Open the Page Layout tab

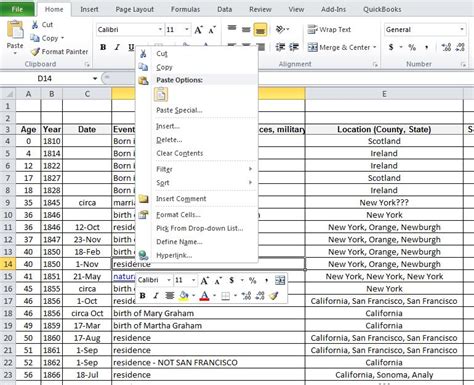point(135,9)
